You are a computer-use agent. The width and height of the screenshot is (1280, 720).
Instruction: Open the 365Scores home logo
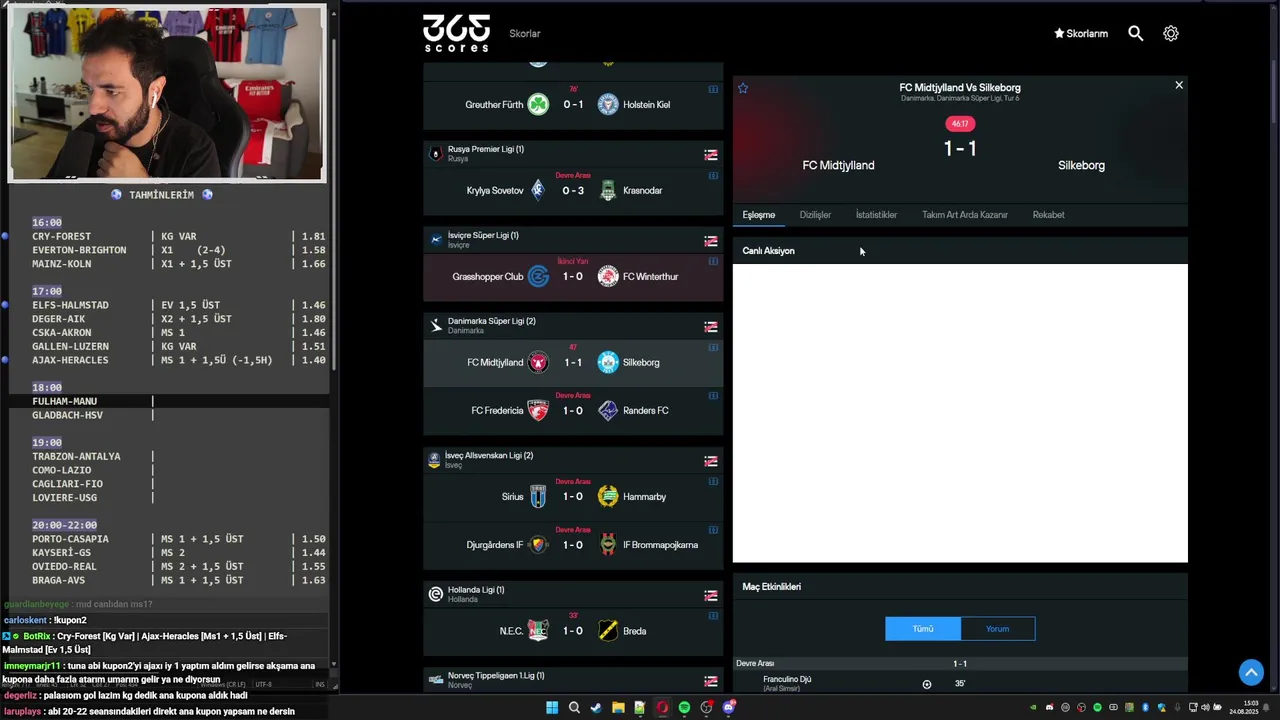[456, 33]
